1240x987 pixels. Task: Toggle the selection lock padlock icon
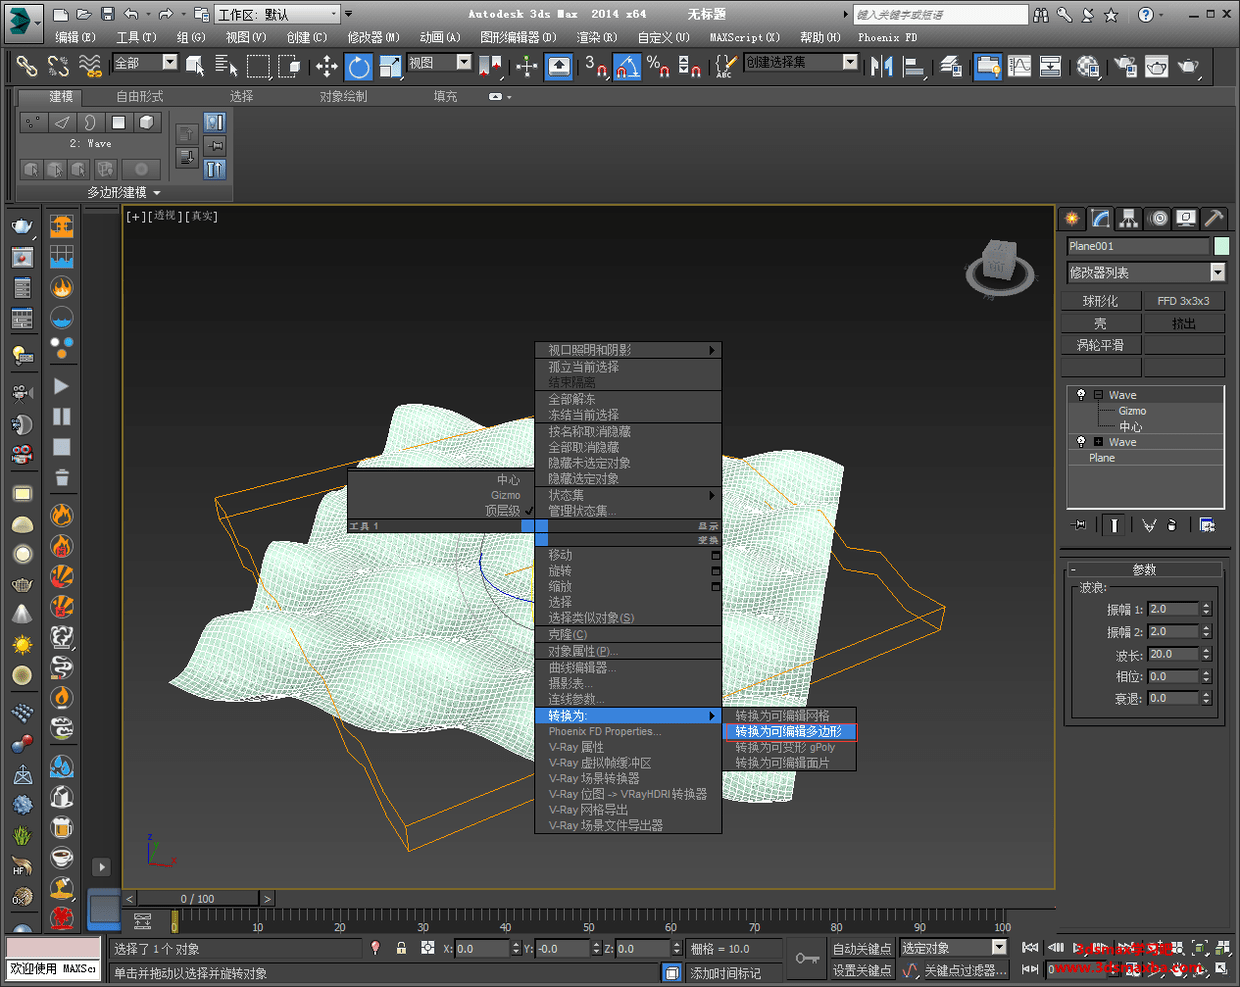click(x=401, y=948)
